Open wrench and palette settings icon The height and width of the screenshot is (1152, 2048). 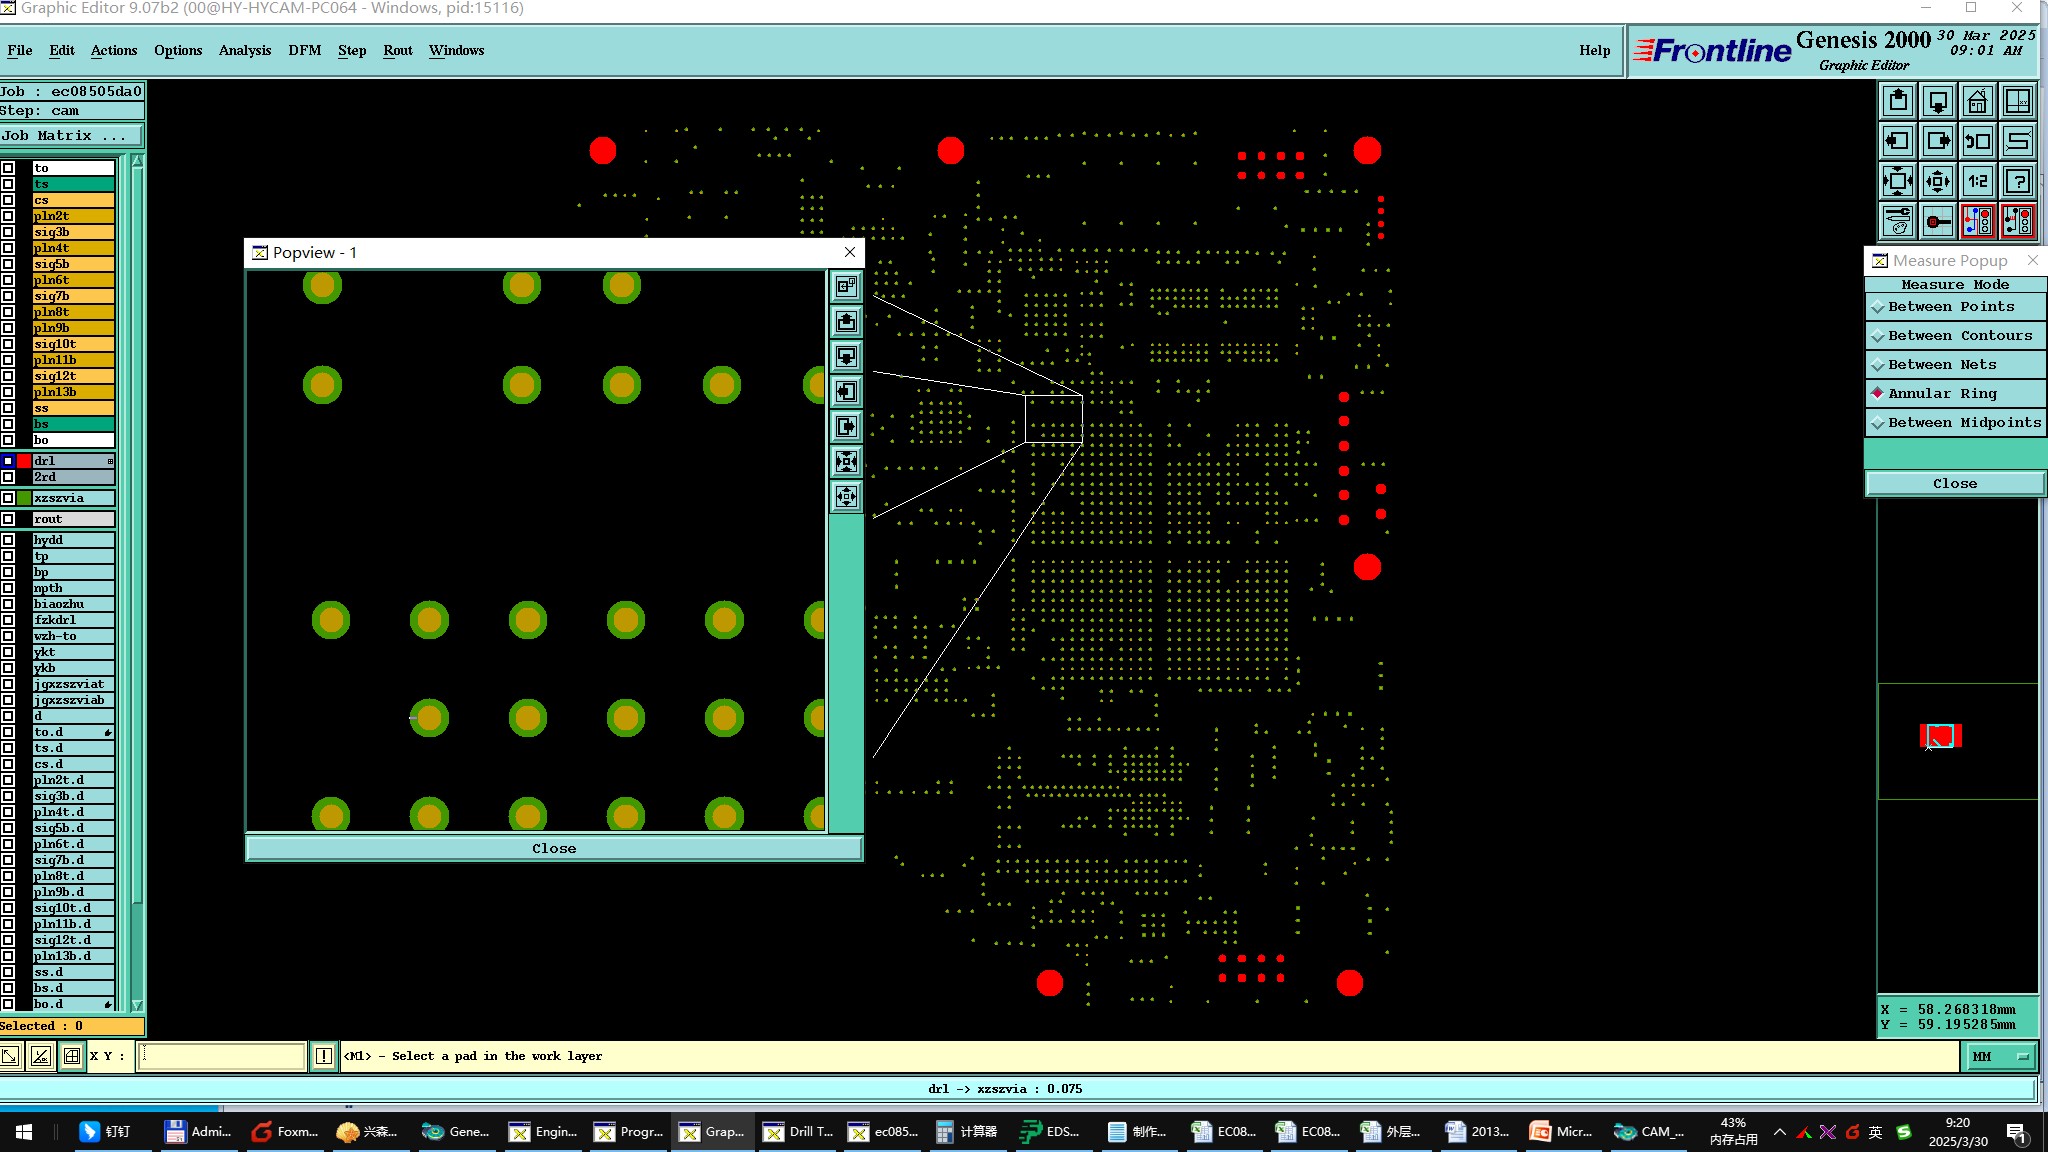(x=1898, y=221)
